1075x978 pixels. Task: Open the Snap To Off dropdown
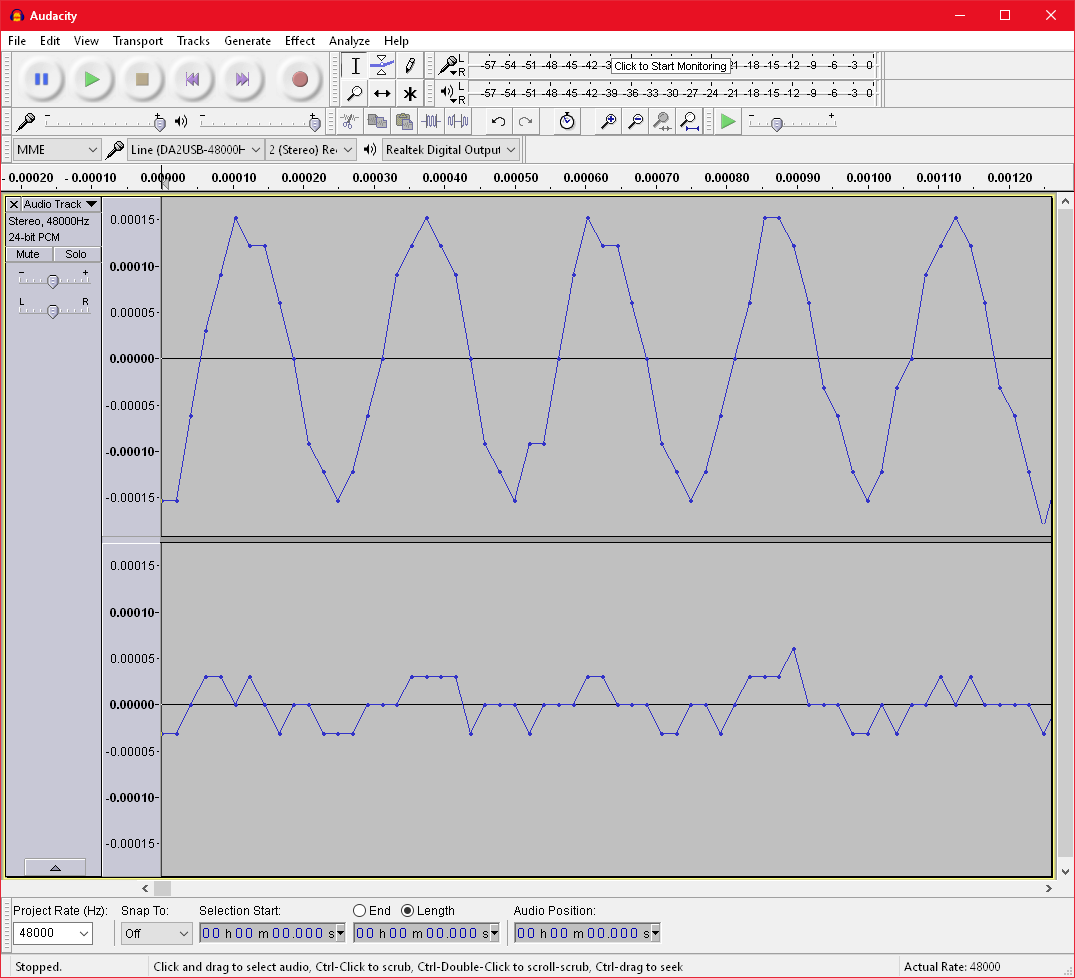(156, 933)
